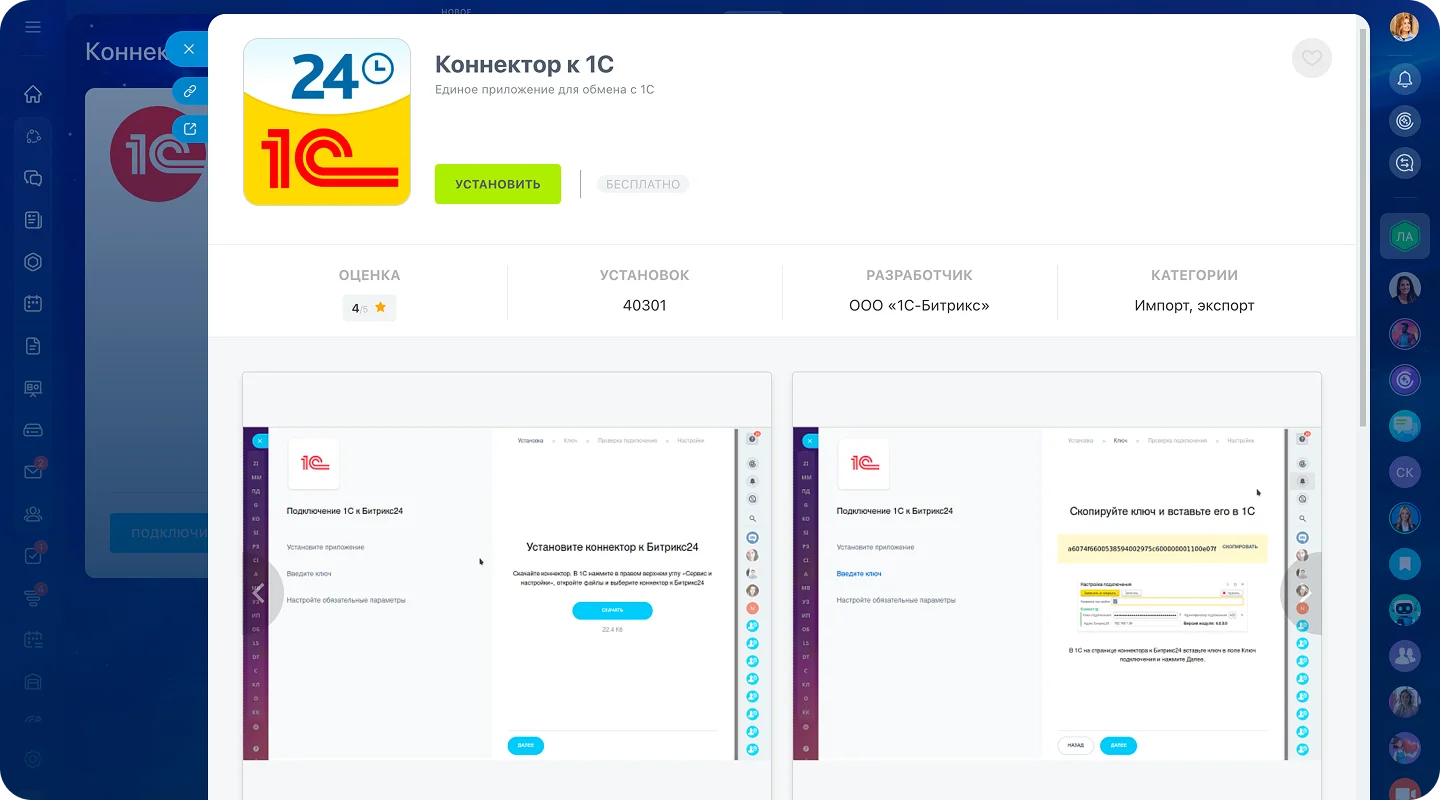Click the УСТАНОВИТЬ button
This screenshot has width=1440, height=800.
(x=498, y=184)
